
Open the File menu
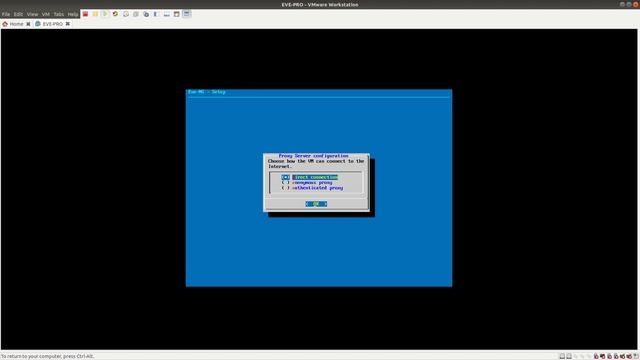point(6,14)
